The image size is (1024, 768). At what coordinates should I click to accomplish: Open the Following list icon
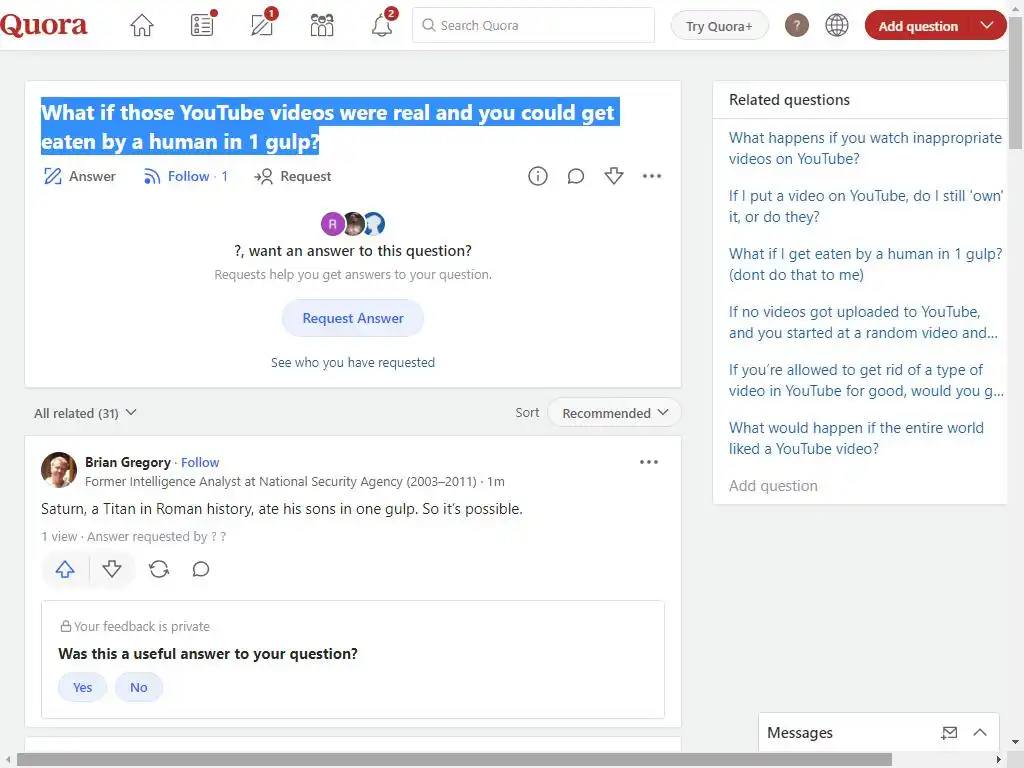pos(202,25)
